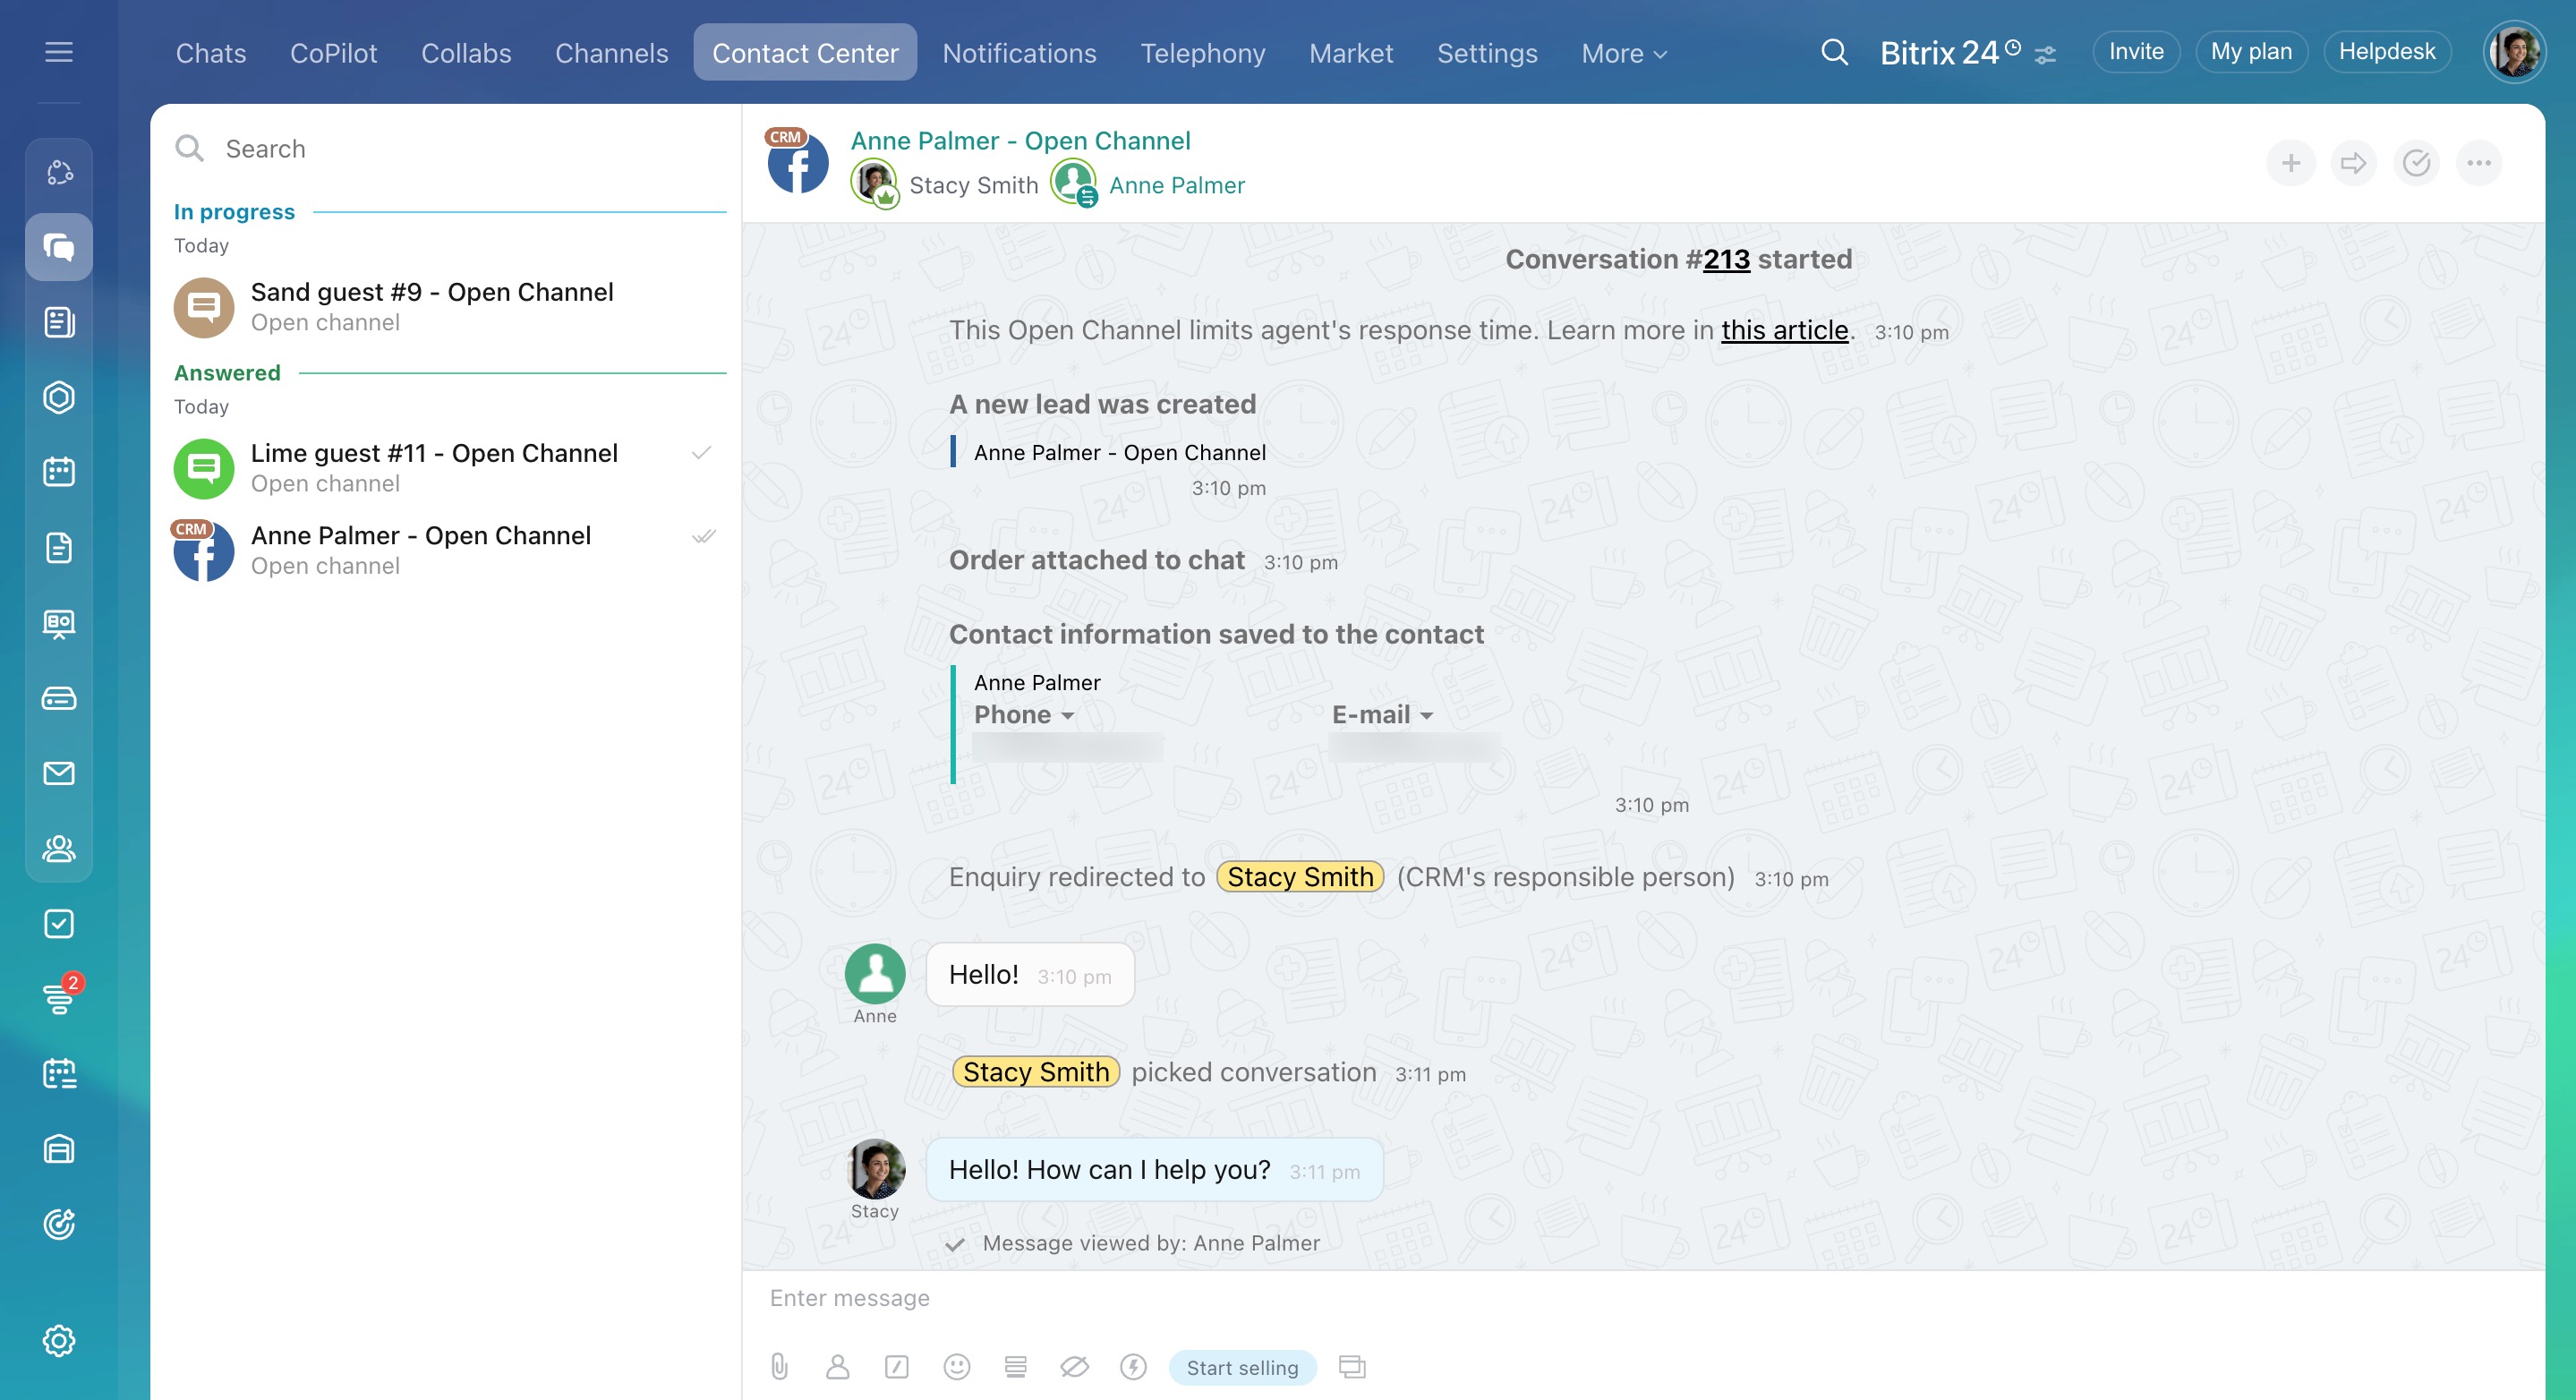2576x1400 pixels.
Task: Open the lightning quick actions icon
Action: [1133, 1367]
